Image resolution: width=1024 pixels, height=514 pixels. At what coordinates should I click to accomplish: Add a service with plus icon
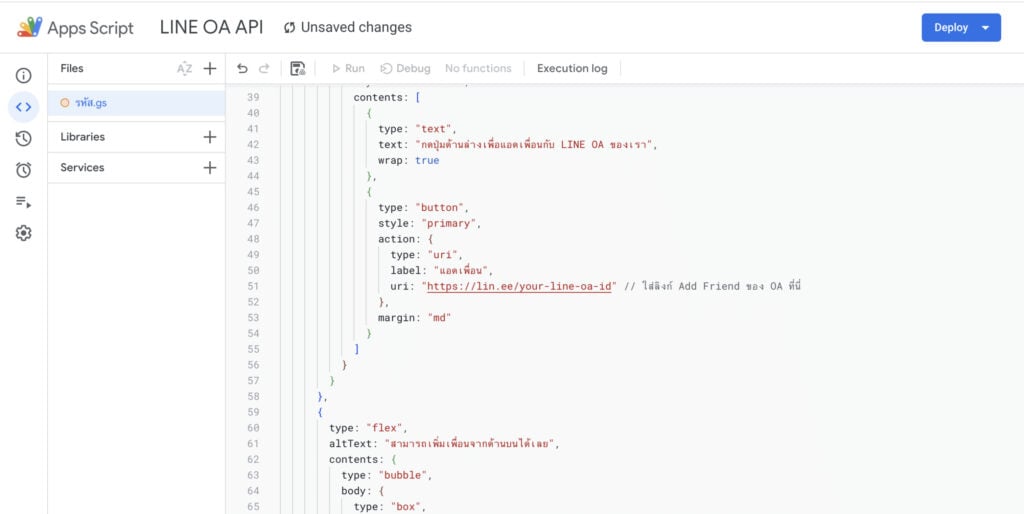tap(210, 168)
